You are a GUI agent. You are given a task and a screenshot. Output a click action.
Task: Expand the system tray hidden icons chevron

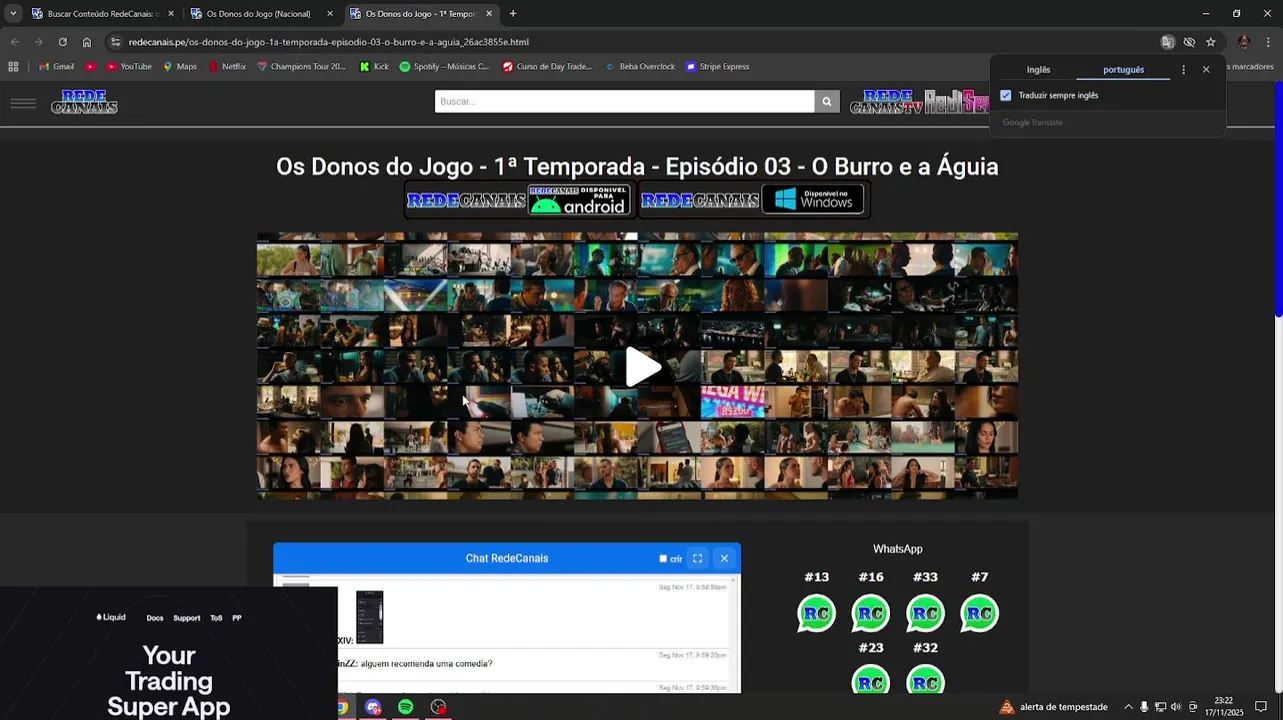coord(1128,707)
